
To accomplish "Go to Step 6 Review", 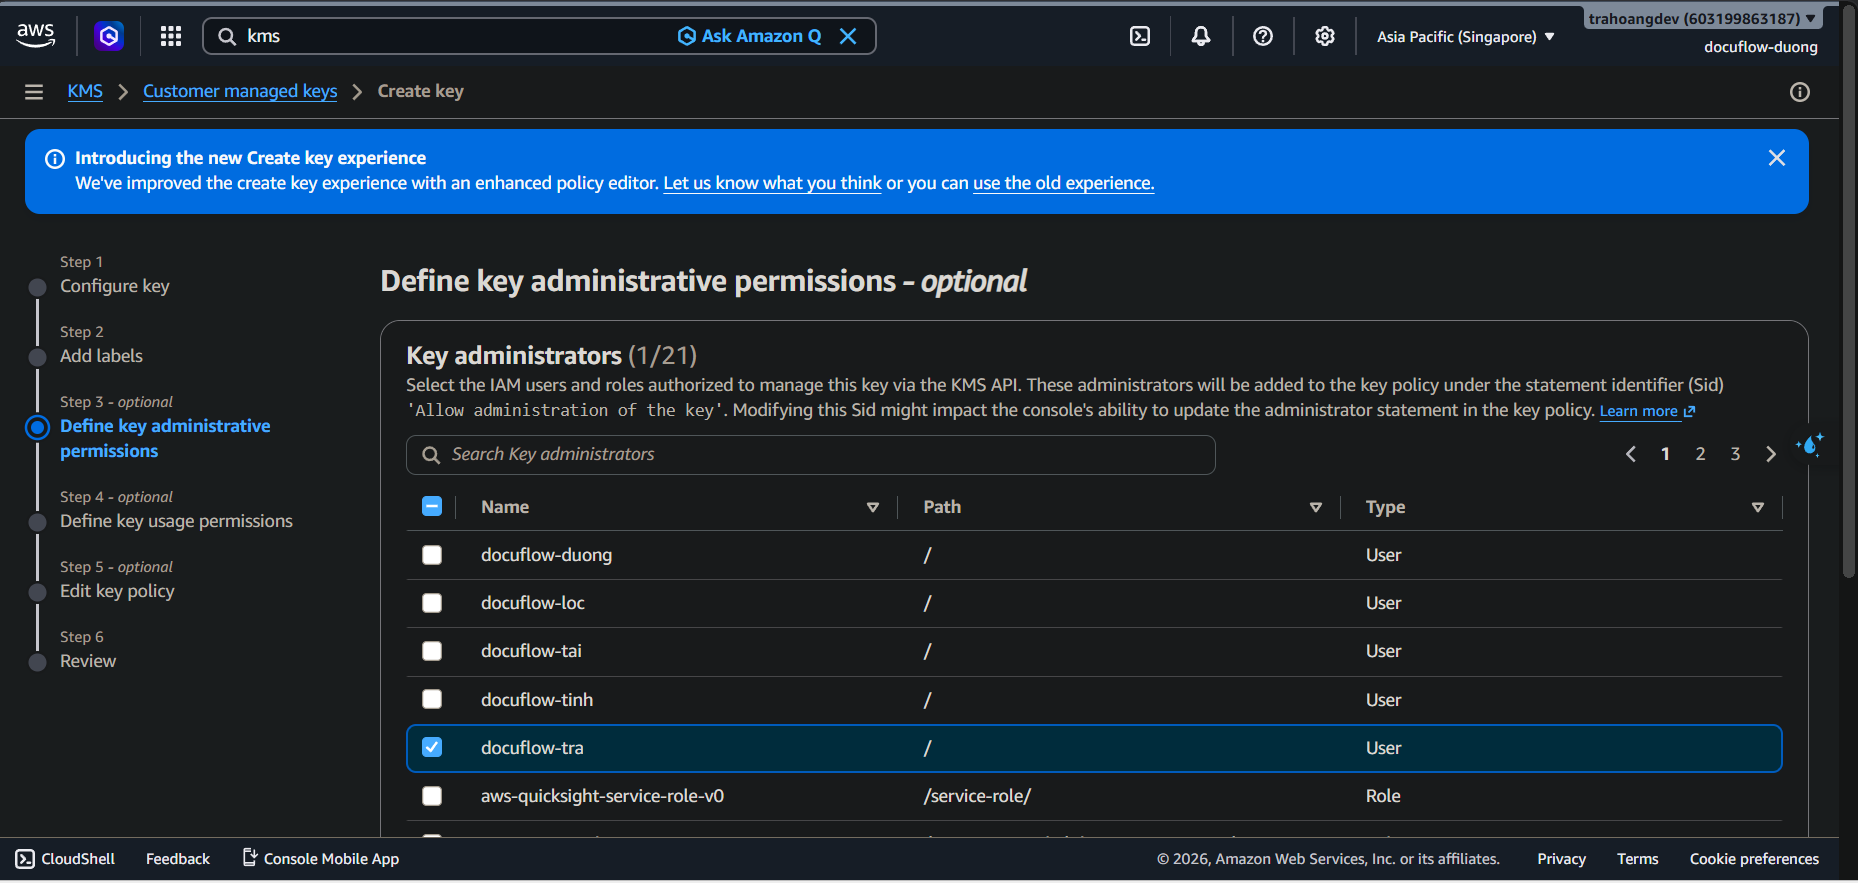I will (x=88, y=661).
